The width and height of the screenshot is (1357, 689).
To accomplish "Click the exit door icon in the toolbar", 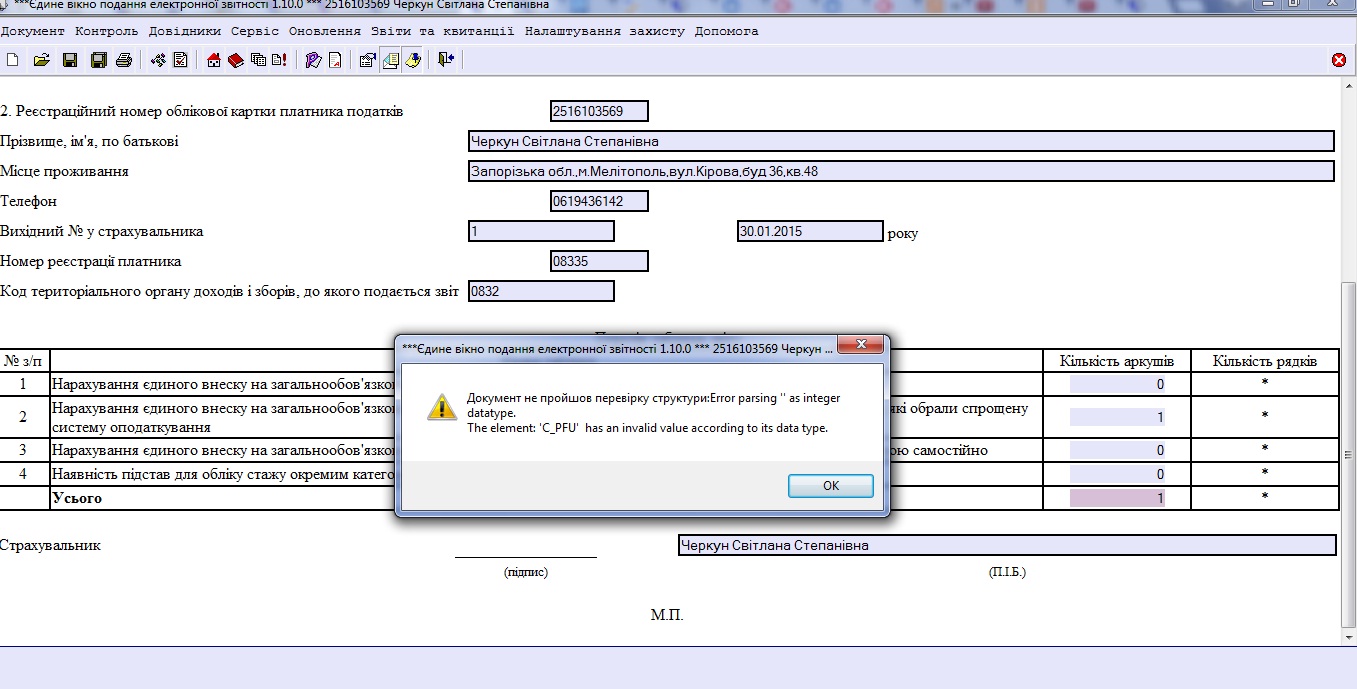I will (446, 60).
